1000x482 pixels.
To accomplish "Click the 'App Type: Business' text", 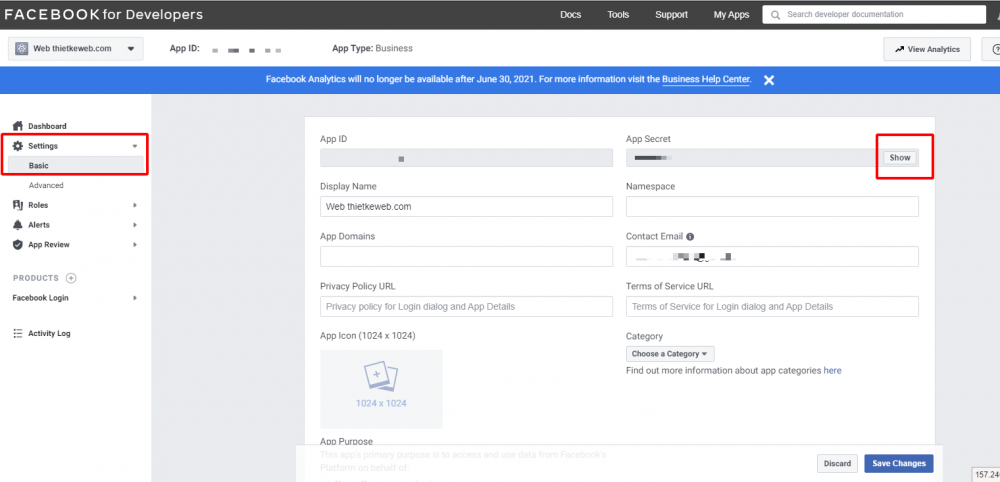I will pyautogui.click(x=372, y=48).
